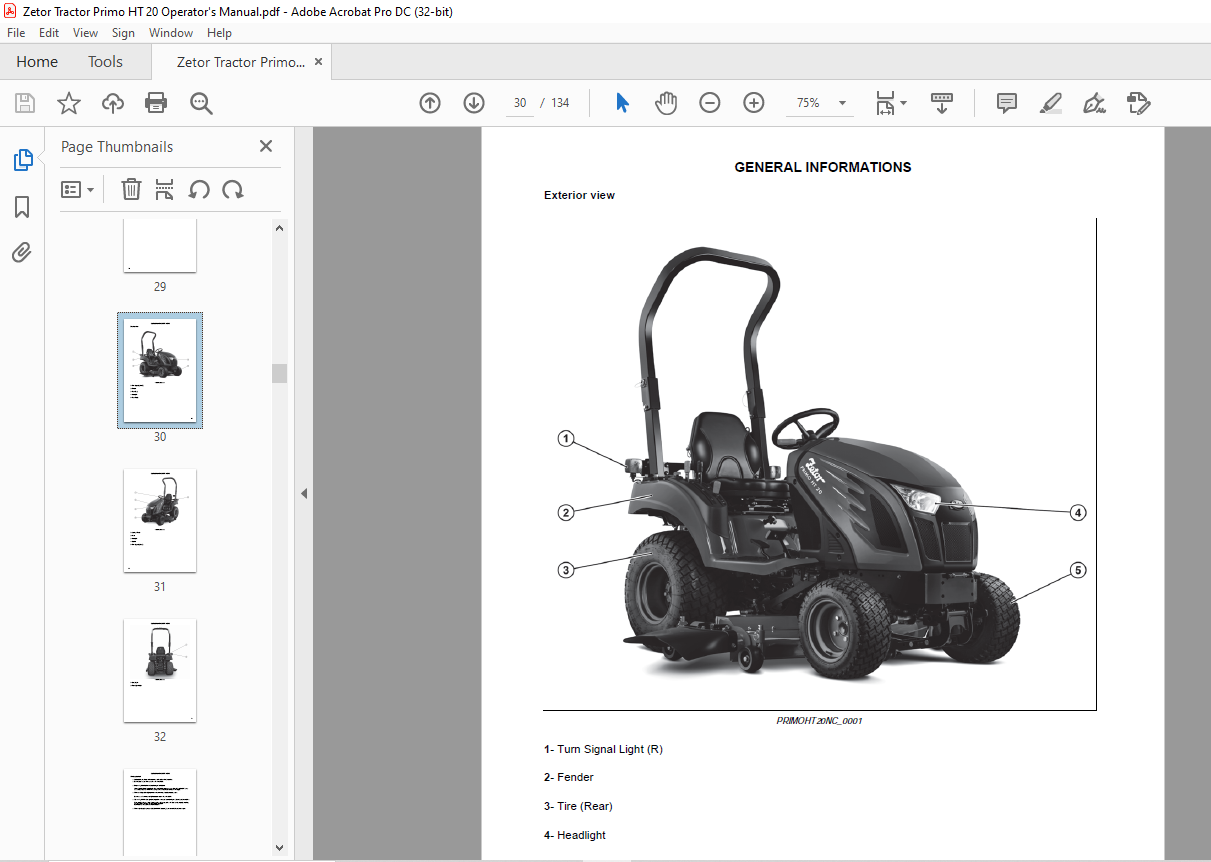Save the file using the floppy disk icon

click(25, 103)
